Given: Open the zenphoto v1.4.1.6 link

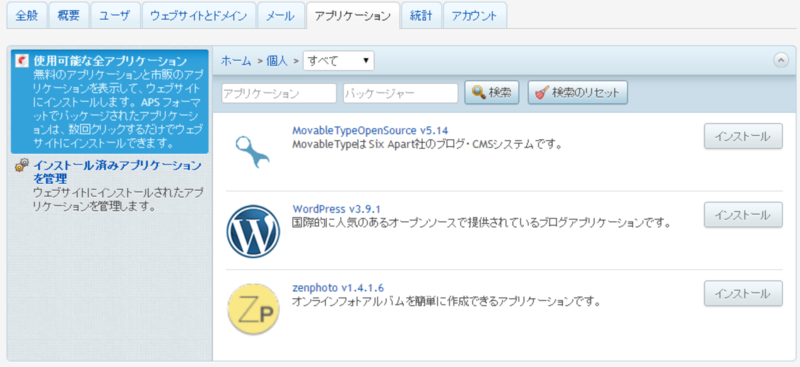Looking at the screenshot, I should tap(338, 287).
